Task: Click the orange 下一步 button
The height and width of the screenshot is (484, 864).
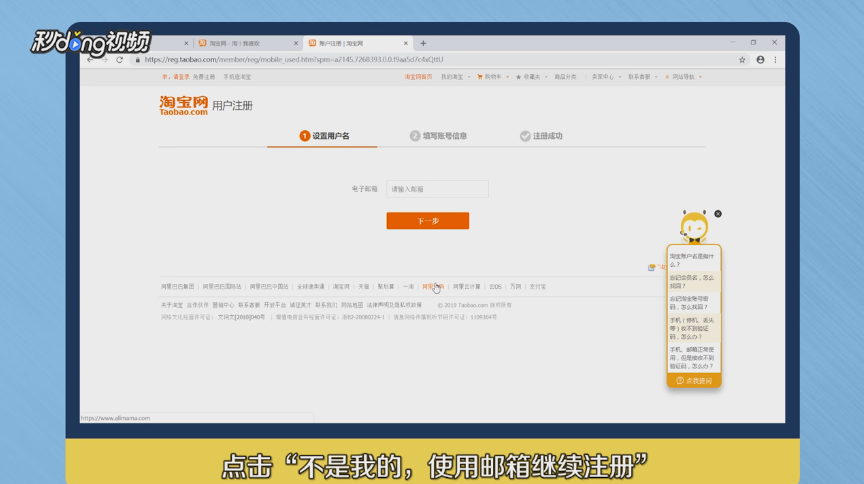Action: coord(428,221)
